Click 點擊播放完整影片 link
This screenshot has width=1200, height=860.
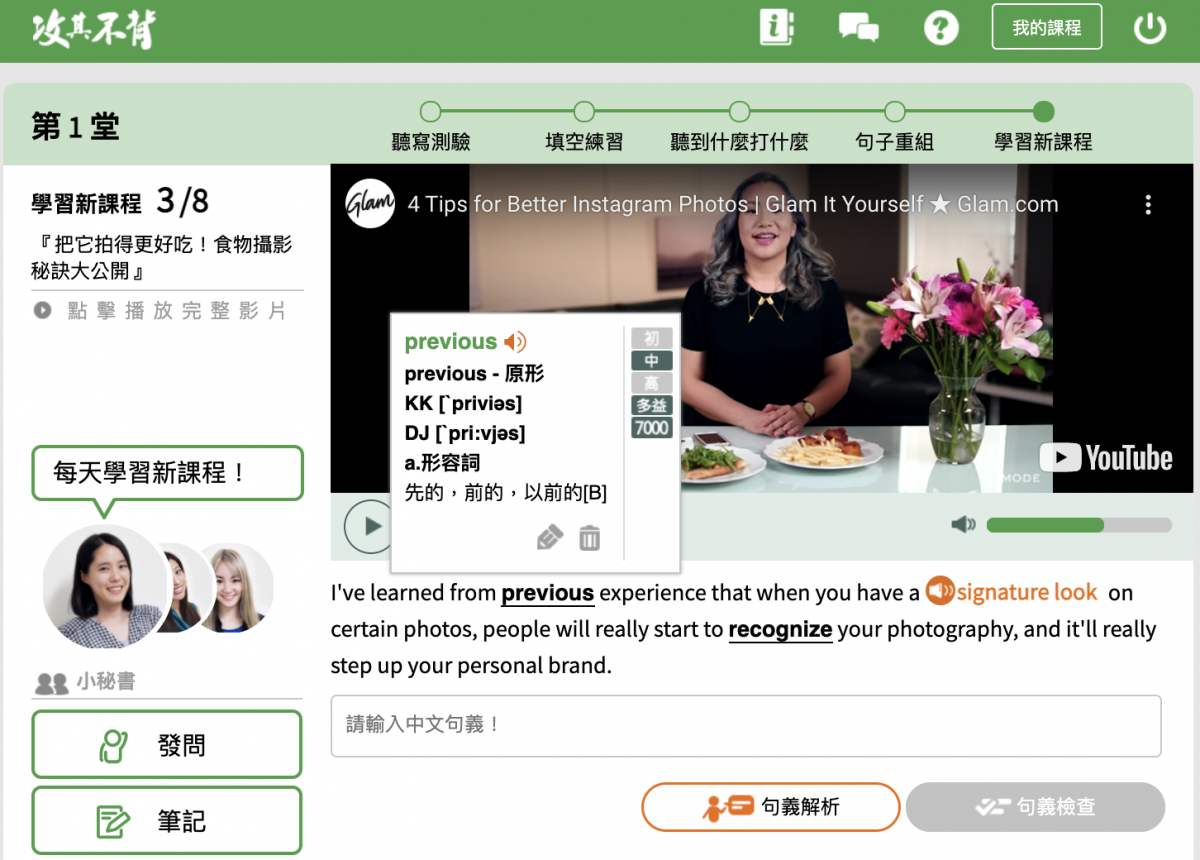pos(160,310)
